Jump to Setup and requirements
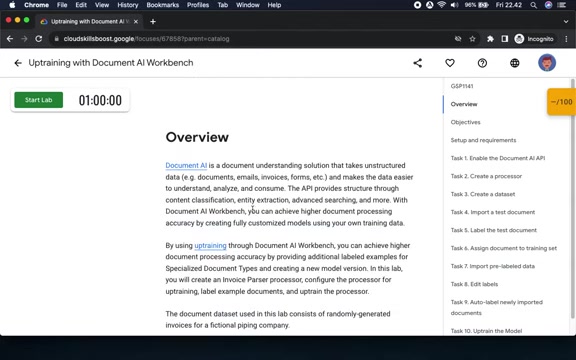 click(x=483, y=140)
